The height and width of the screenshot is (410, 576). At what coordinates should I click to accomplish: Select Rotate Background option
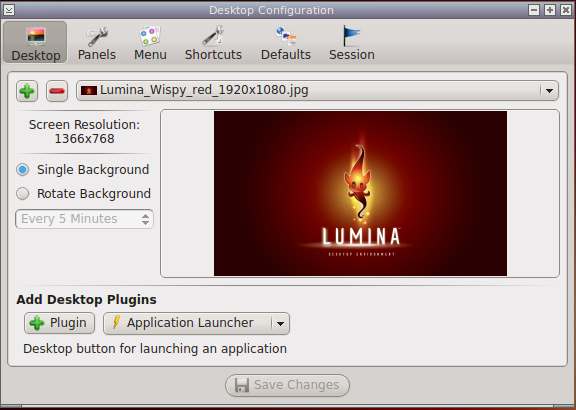[x=83, y=194]
